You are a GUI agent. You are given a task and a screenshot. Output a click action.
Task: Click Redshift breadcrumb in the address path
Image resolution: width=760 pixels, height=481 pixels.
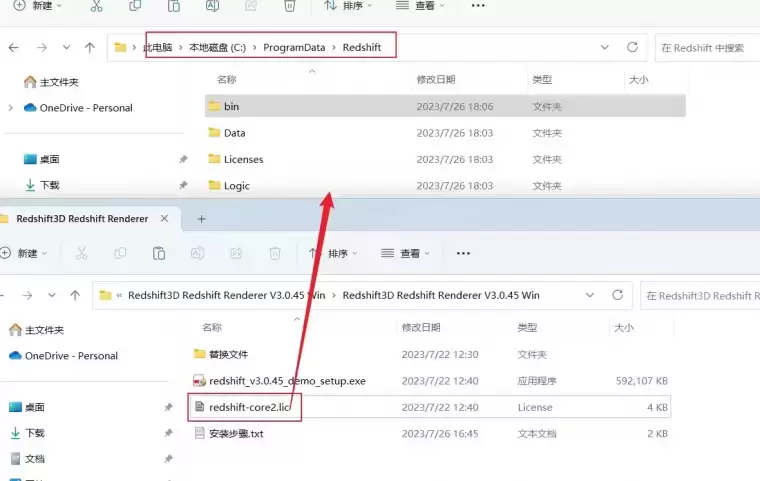362,48
